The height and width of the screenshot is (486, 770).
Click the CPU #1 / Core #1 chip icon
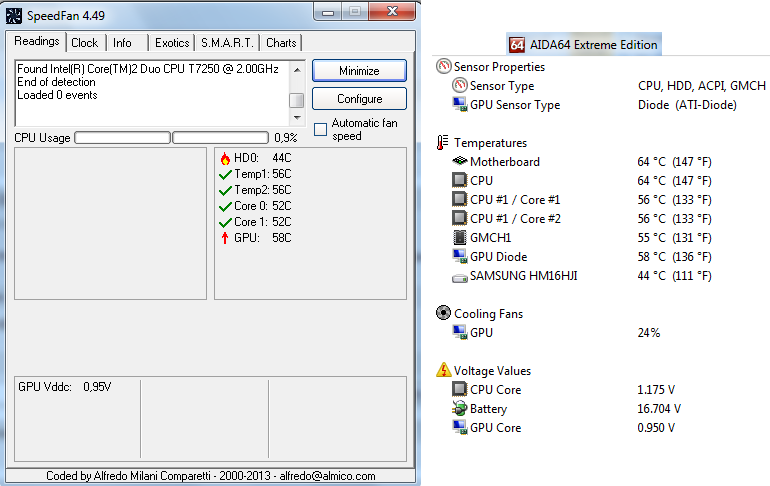[x=460, y=199]
